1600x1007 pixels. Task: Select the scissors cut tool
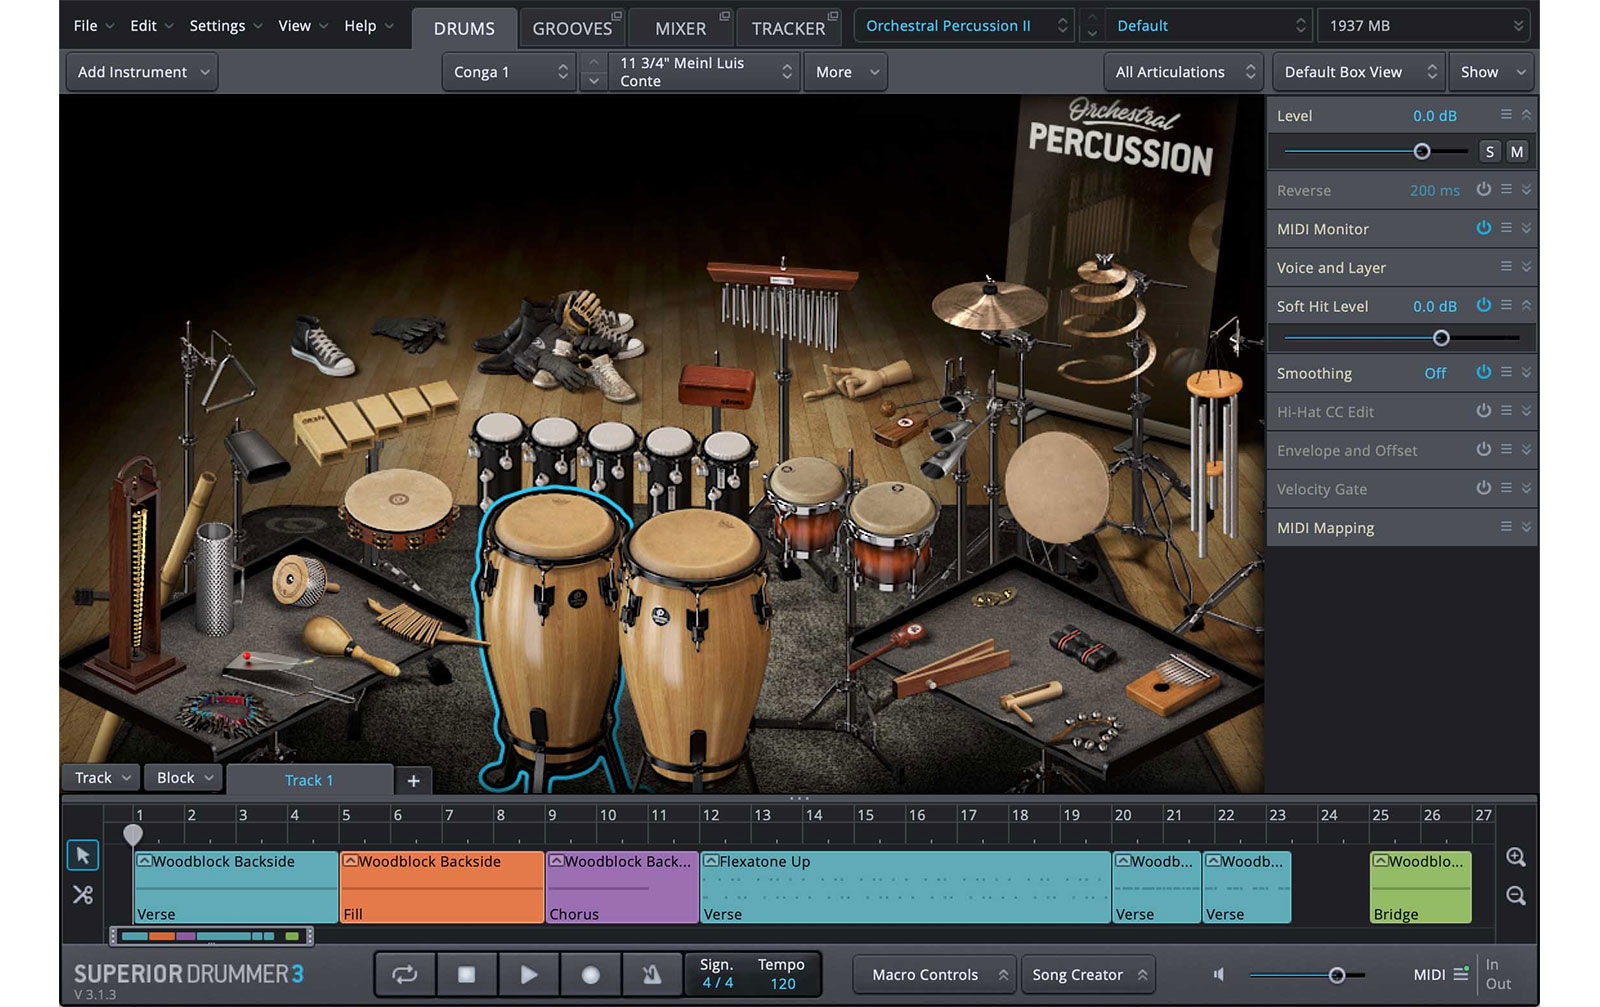(83, 895)
